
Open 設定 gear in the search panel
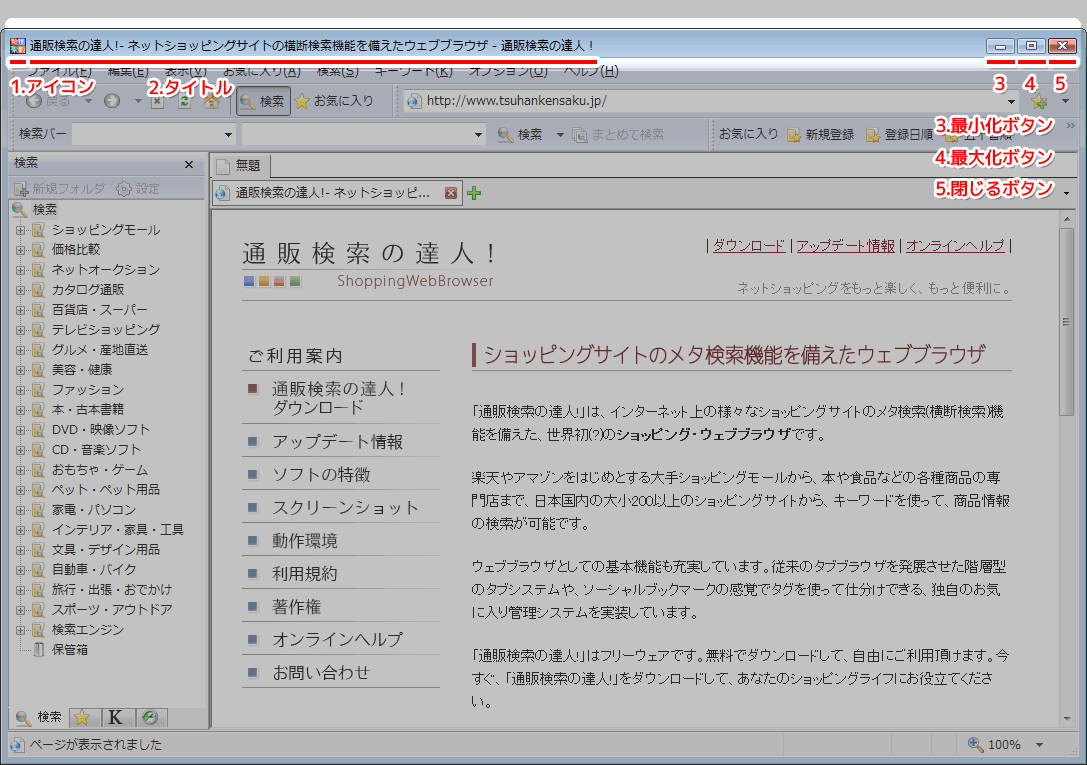point(138,188)
